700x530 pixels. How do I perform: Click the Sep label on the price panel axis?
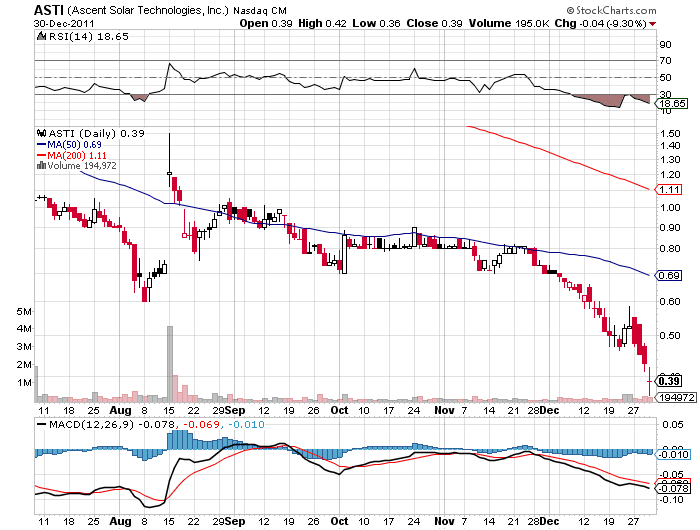(235, 410)
